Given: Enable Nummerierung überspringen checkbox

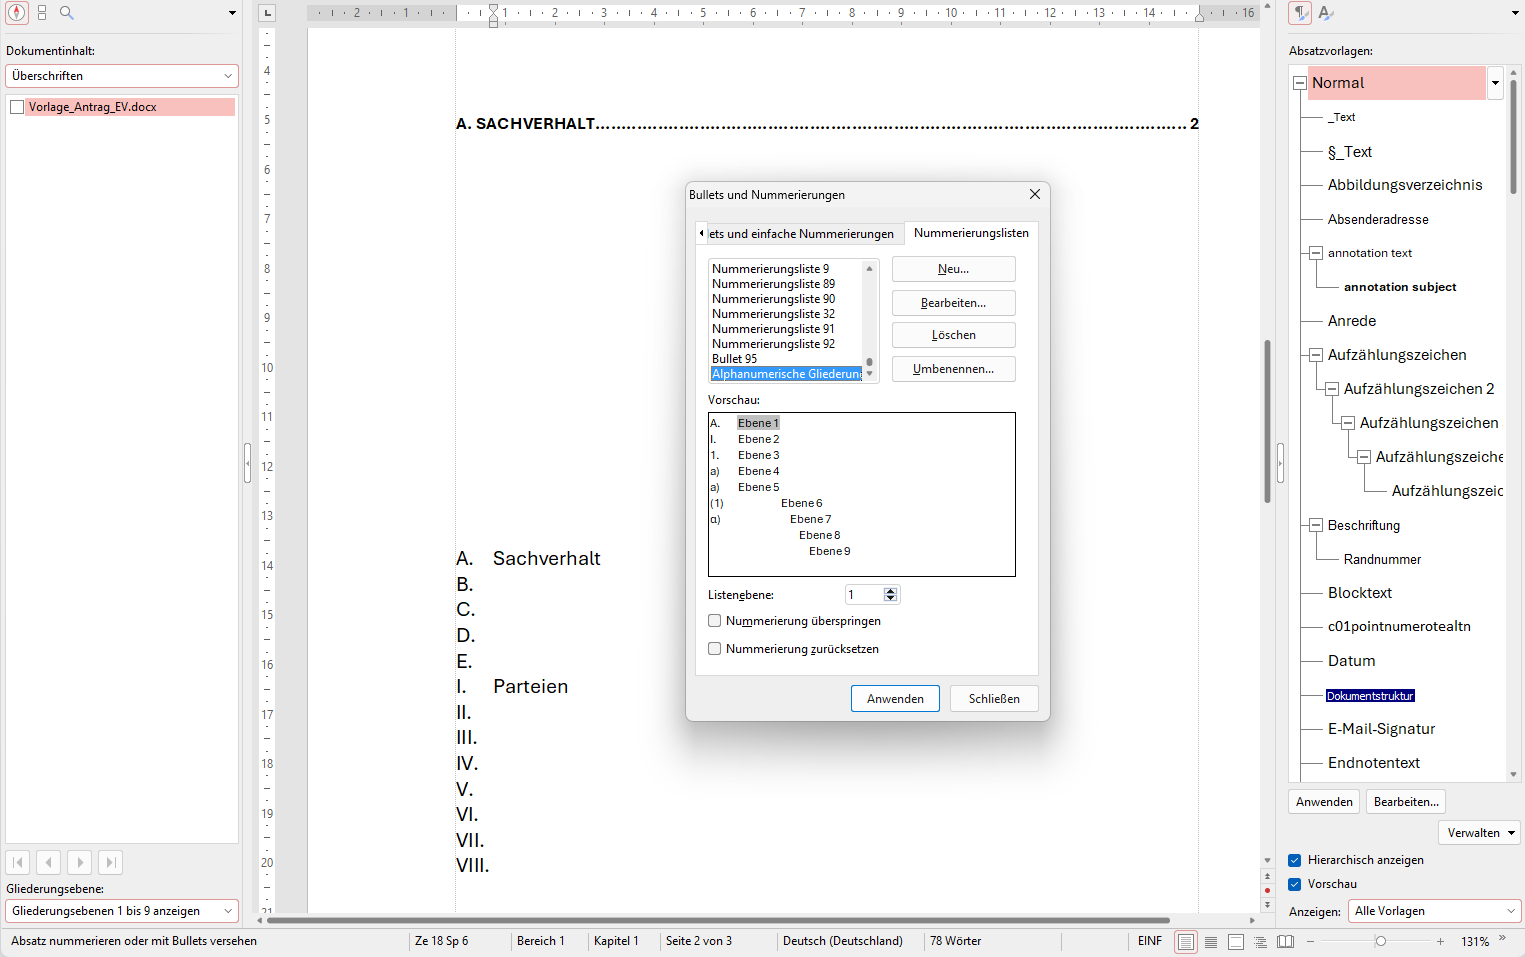Looking at the screenshot, I should pyautogui.click(x=714, y=620).
